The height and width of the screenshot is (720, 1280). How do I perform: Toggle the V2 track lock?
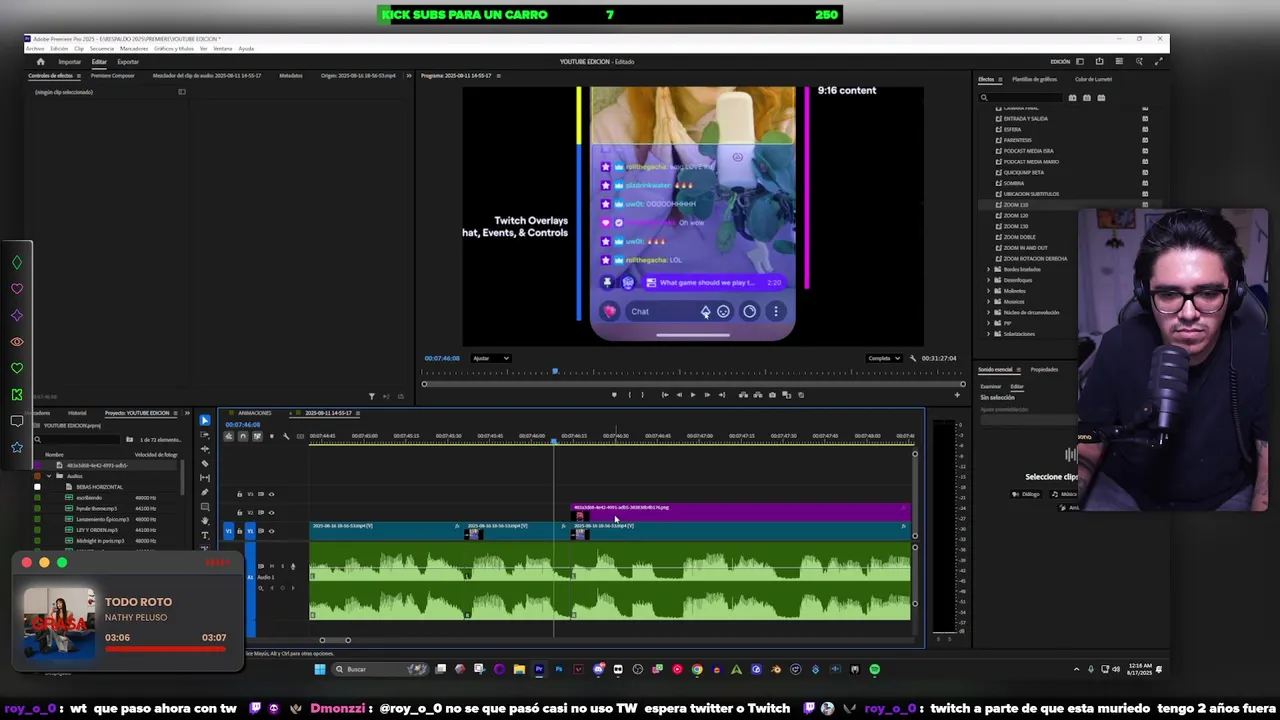click(239, 512)
